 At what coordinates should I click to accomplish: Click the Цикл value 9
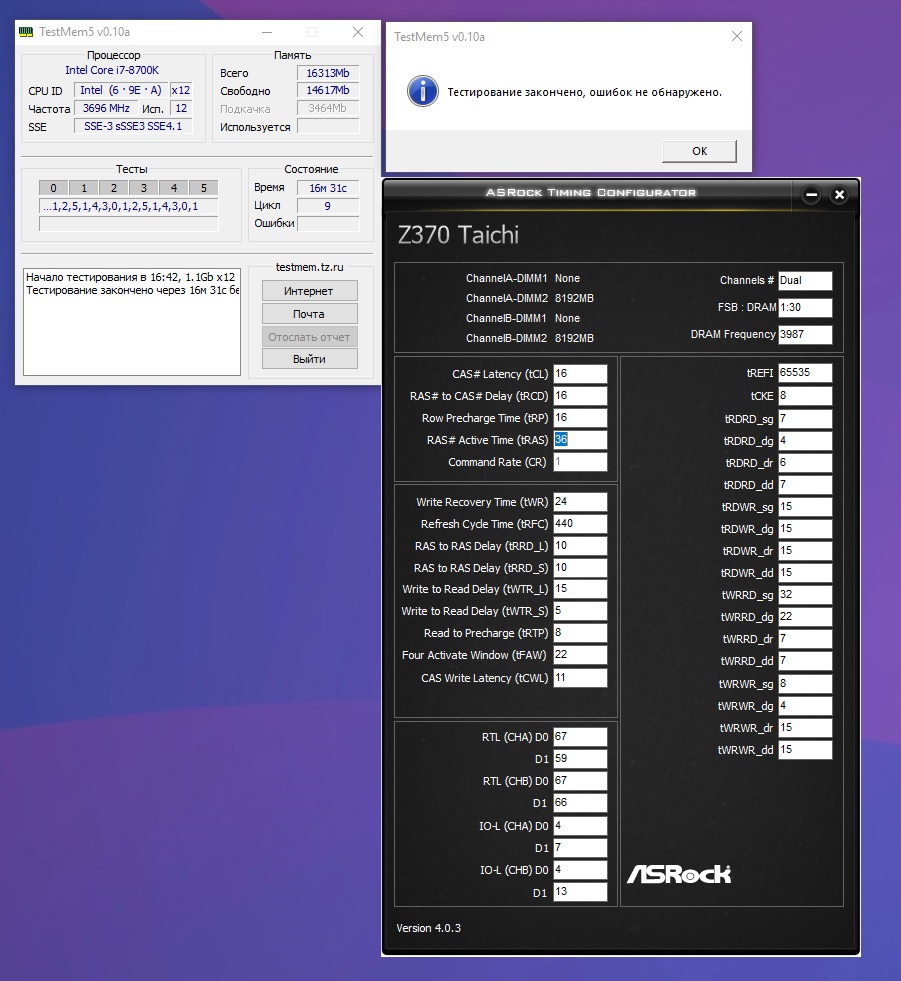[328, 206]
